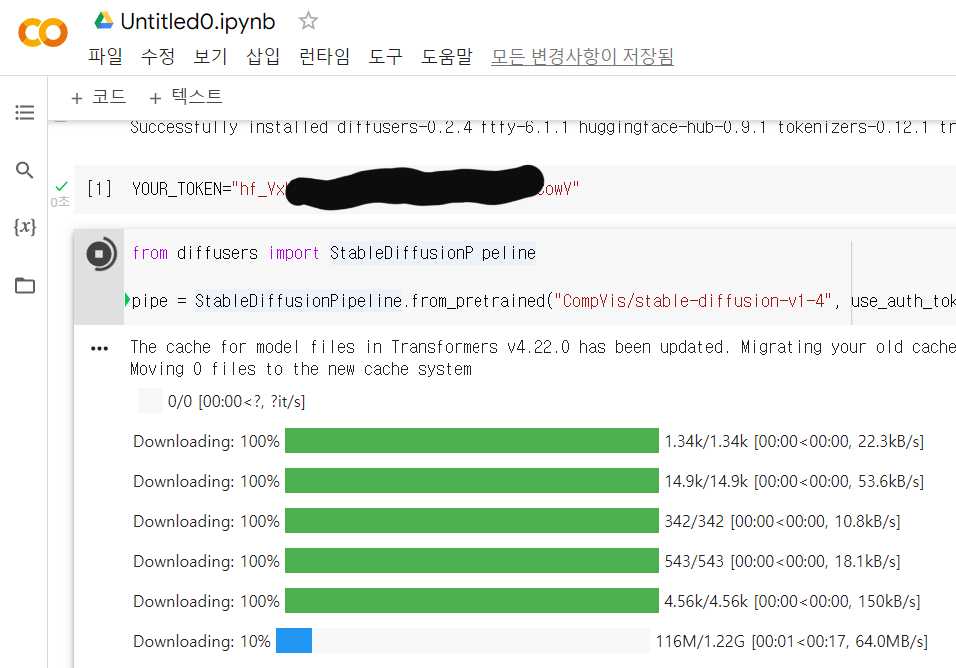
Task: Add a code cell with + 코드
Action: coord(98,97)
